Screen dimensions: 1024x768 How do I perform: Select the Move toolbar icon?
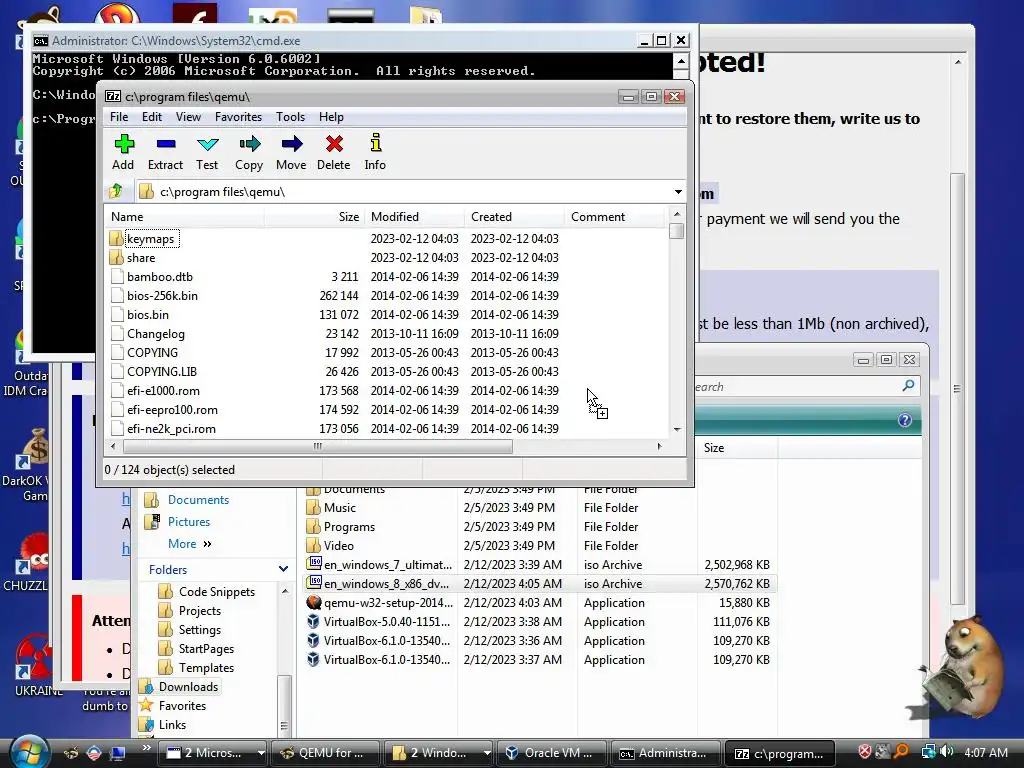click(x=291, y=152)
